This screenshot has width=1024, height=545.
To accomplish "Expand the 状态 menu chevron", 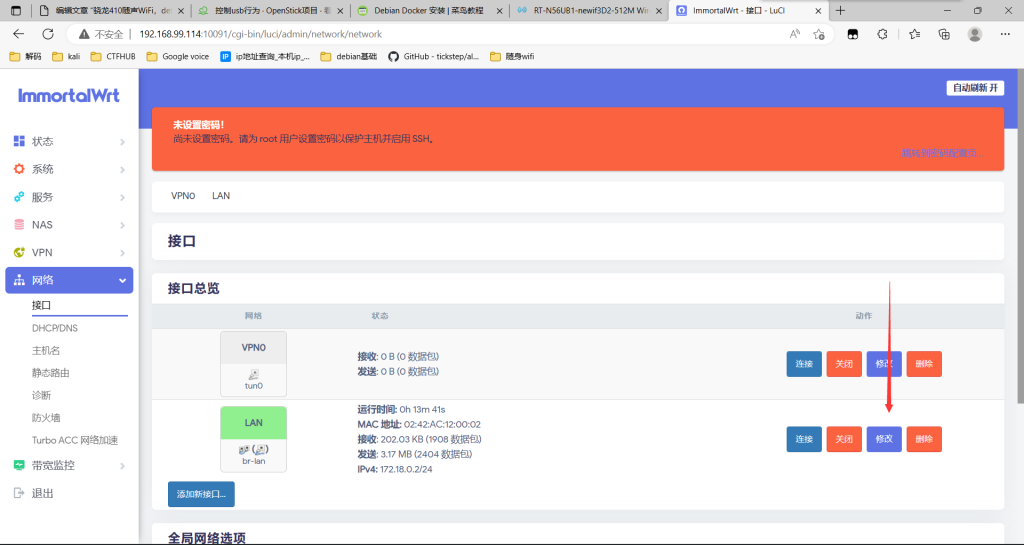I will click(x=122, y=142).
